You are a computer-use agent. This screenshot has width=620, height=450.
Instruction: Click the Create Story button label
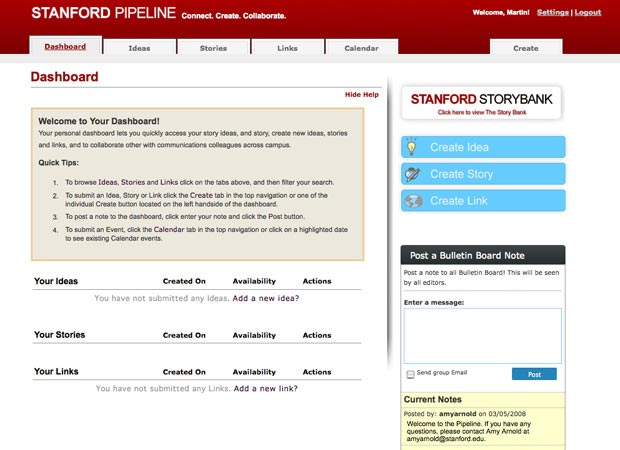tap(461, 174)
